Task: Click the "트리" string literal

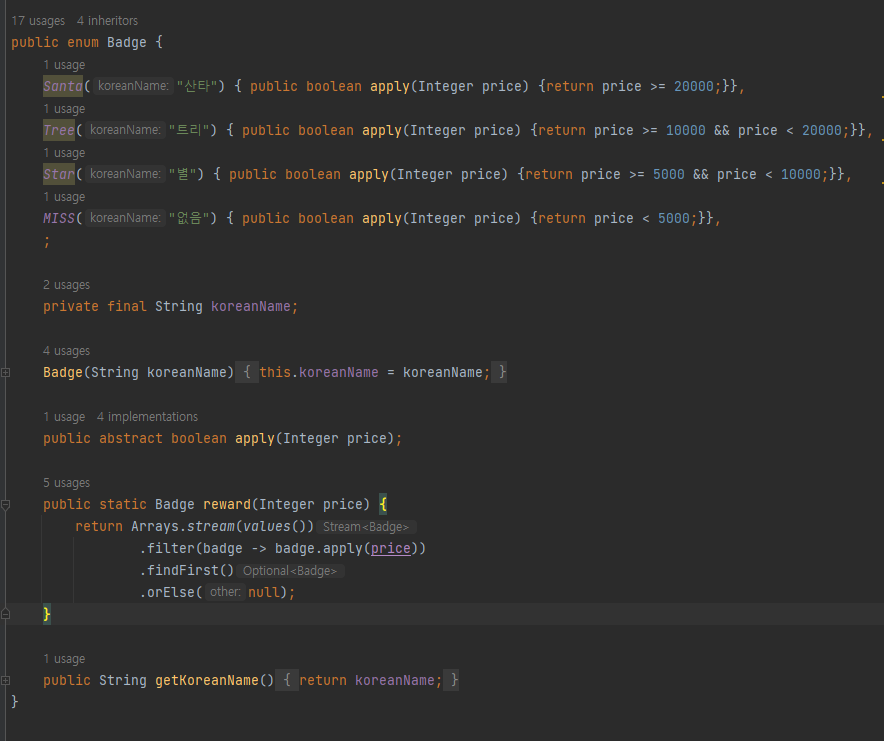Action: [189, 130]
